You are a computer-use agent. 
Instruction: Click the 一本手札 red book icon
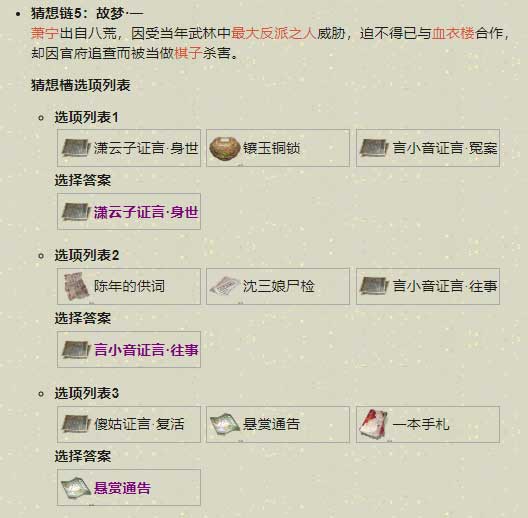click(x=373, y=424)
